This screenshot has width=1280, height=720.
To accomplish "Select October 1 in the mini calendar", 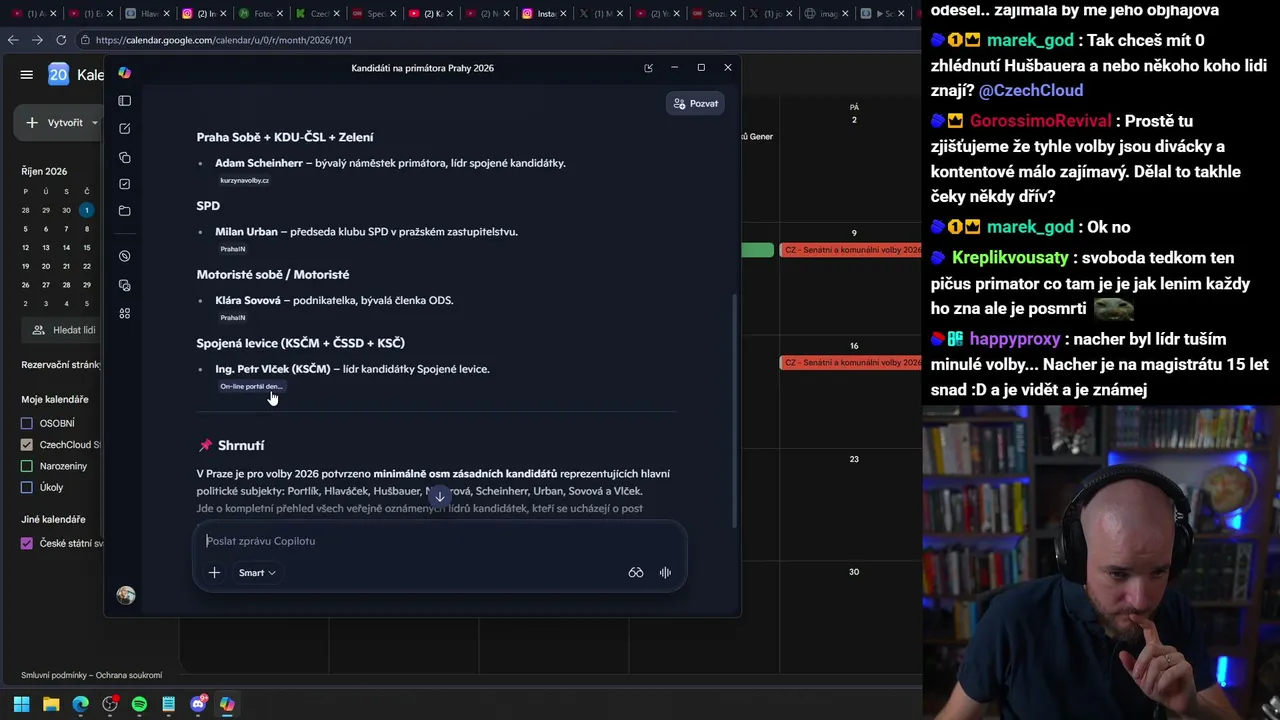I will 87,210.
